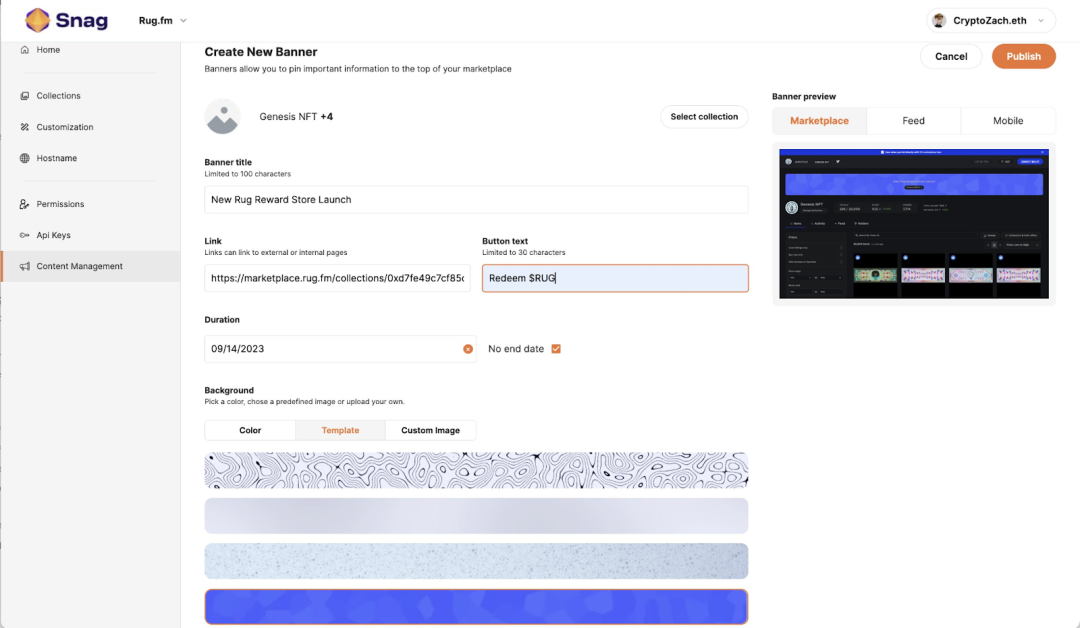Click the Api Keys key icon

(x=25, y=235)
